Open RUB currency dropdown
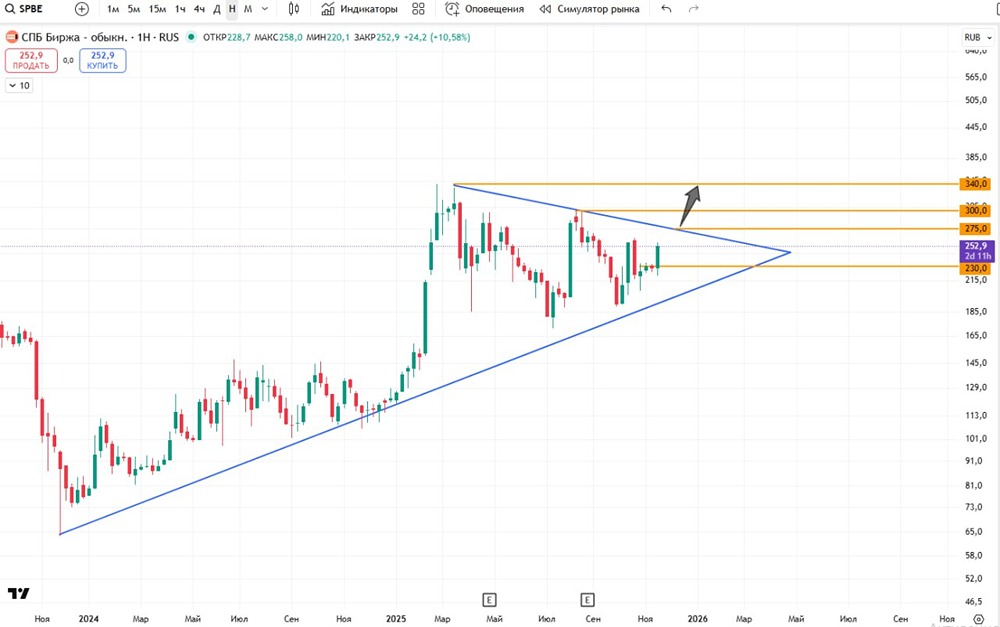1000x627 pixels. [x=978, y=38]
